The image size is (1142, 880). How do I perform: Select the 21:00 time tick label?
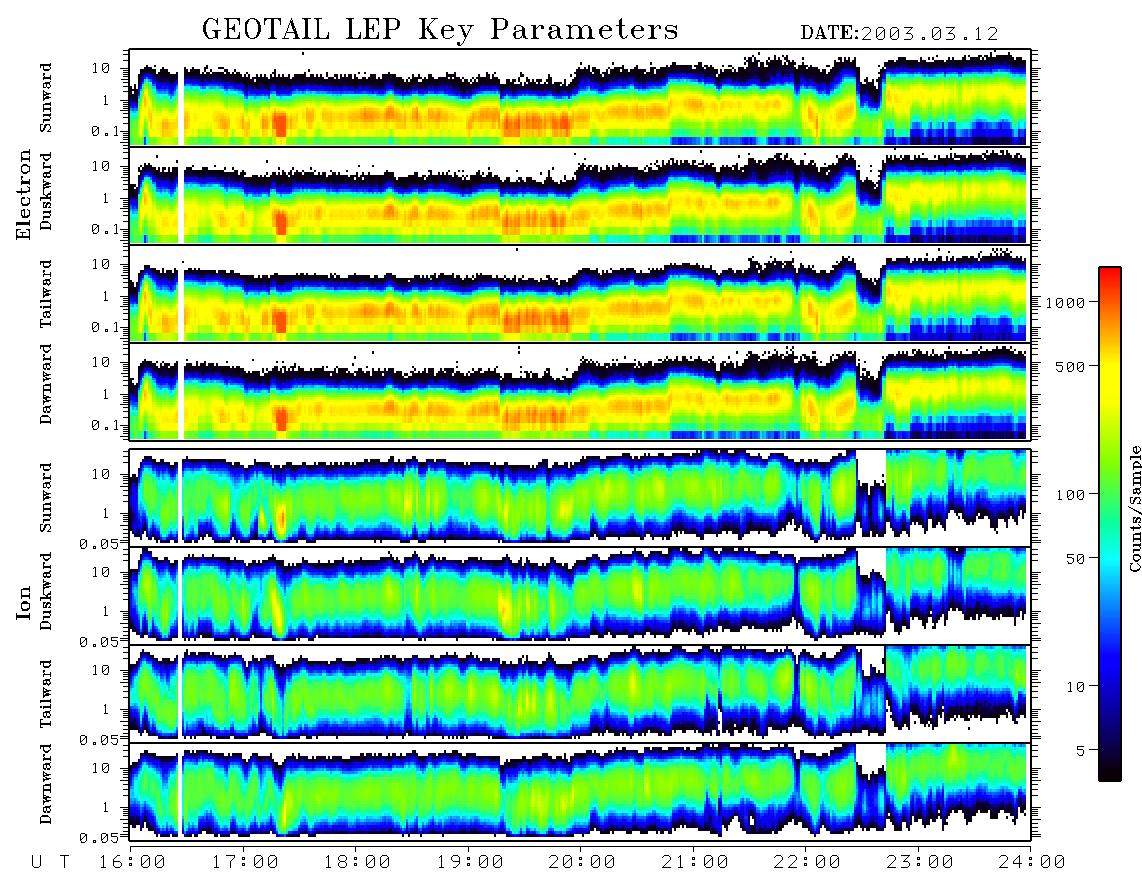[696, 863]
